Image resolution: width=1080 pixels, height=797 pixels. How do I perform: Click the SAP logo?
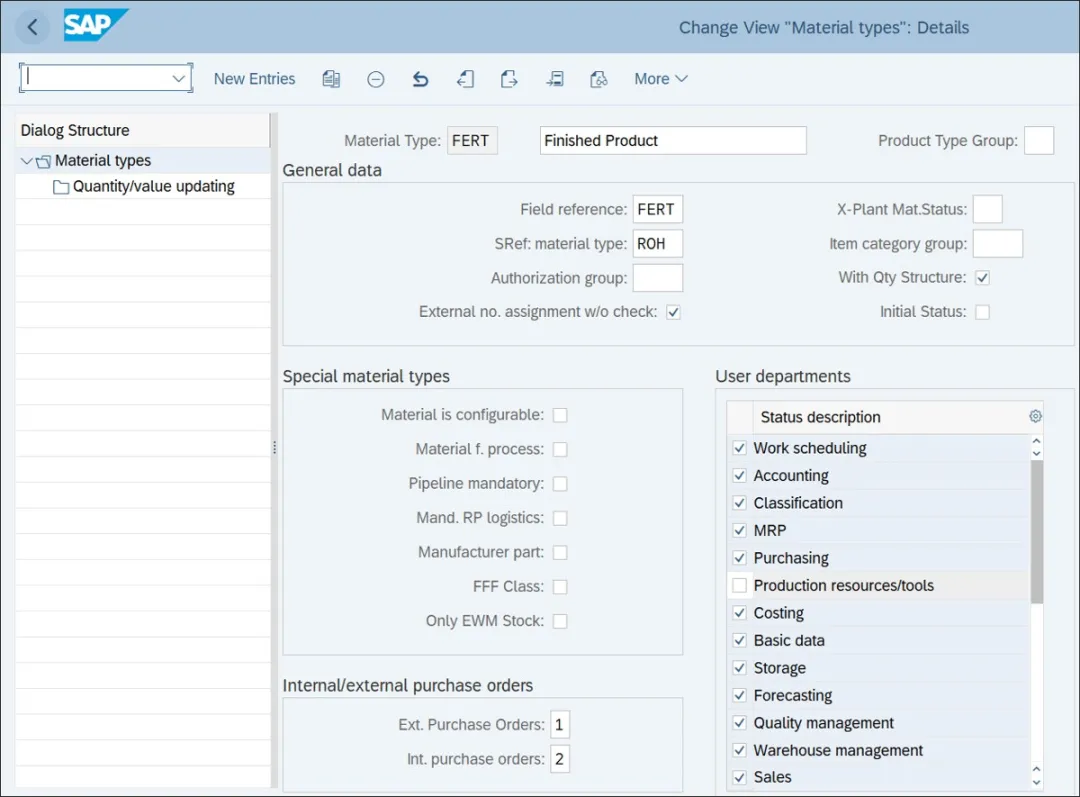click(95, 25)
